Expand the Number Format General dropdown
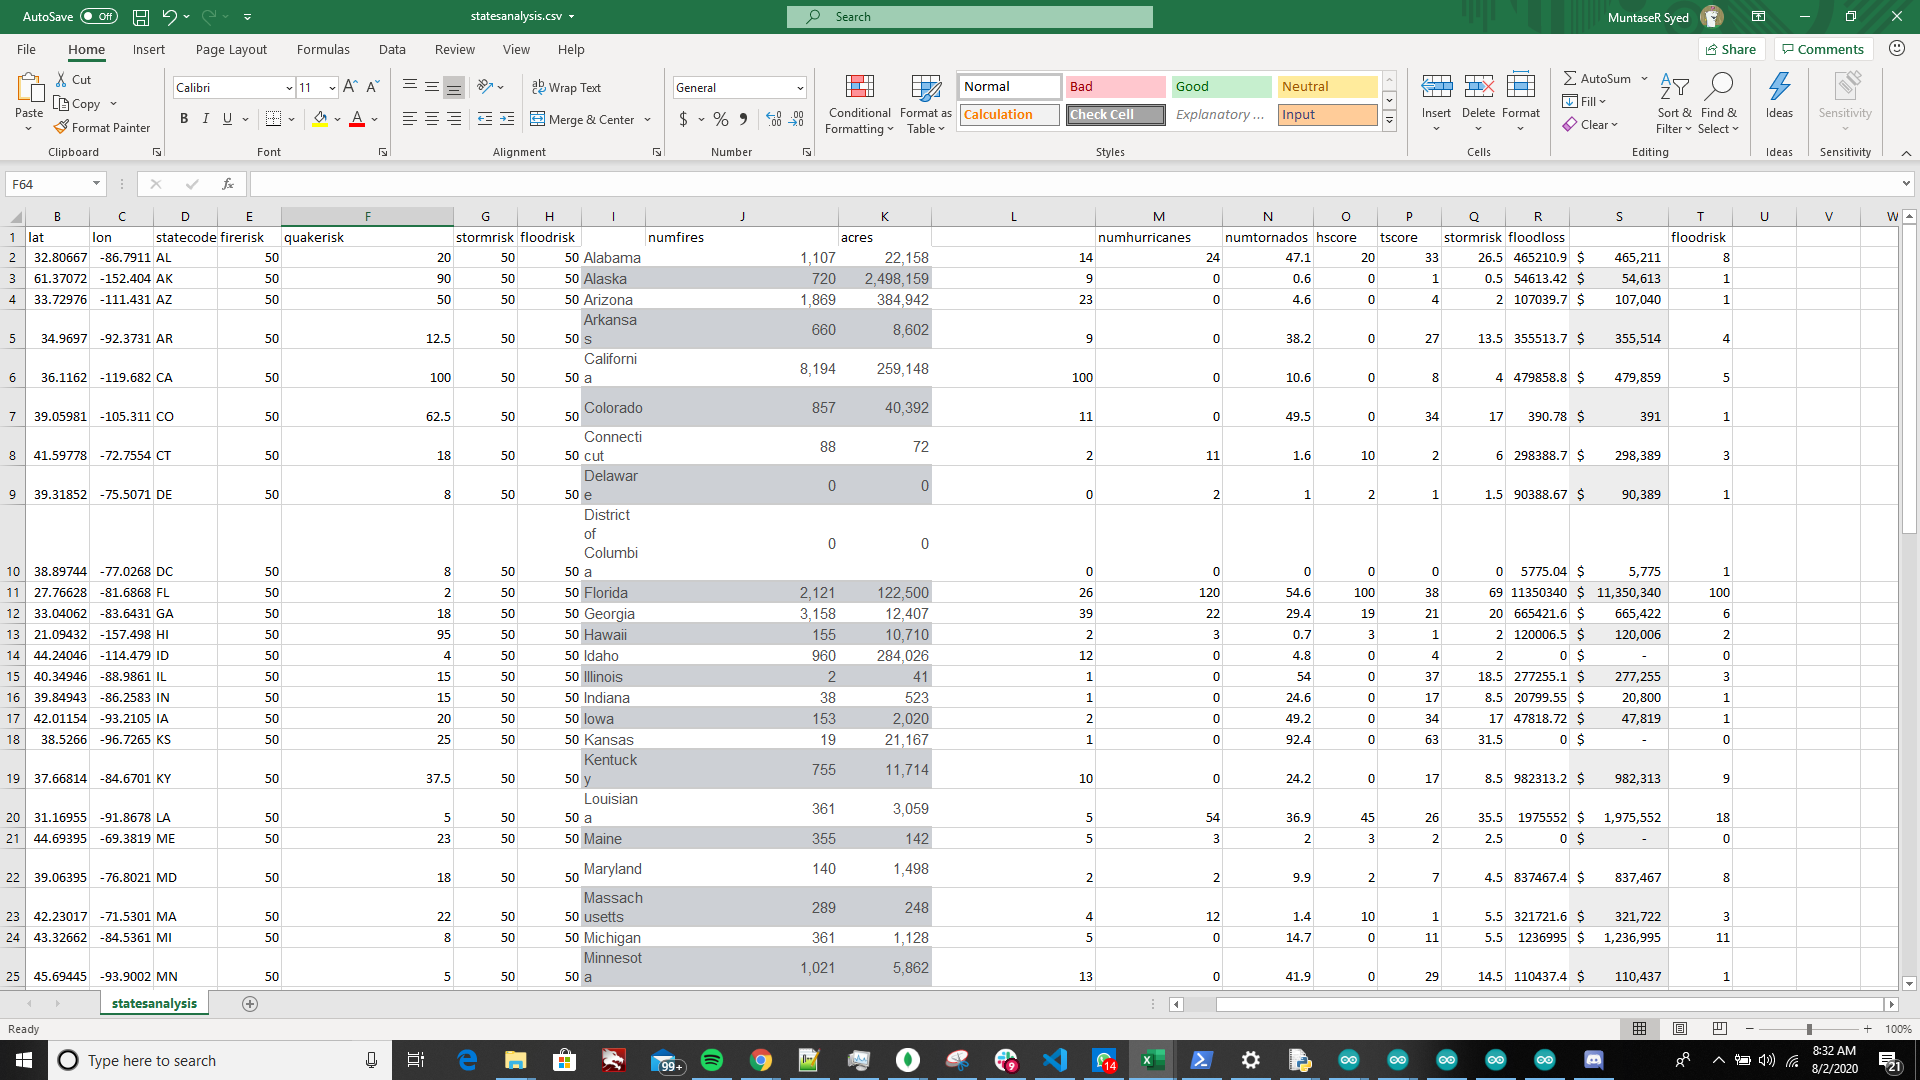 pyautogui.click(x=800, y=88)
